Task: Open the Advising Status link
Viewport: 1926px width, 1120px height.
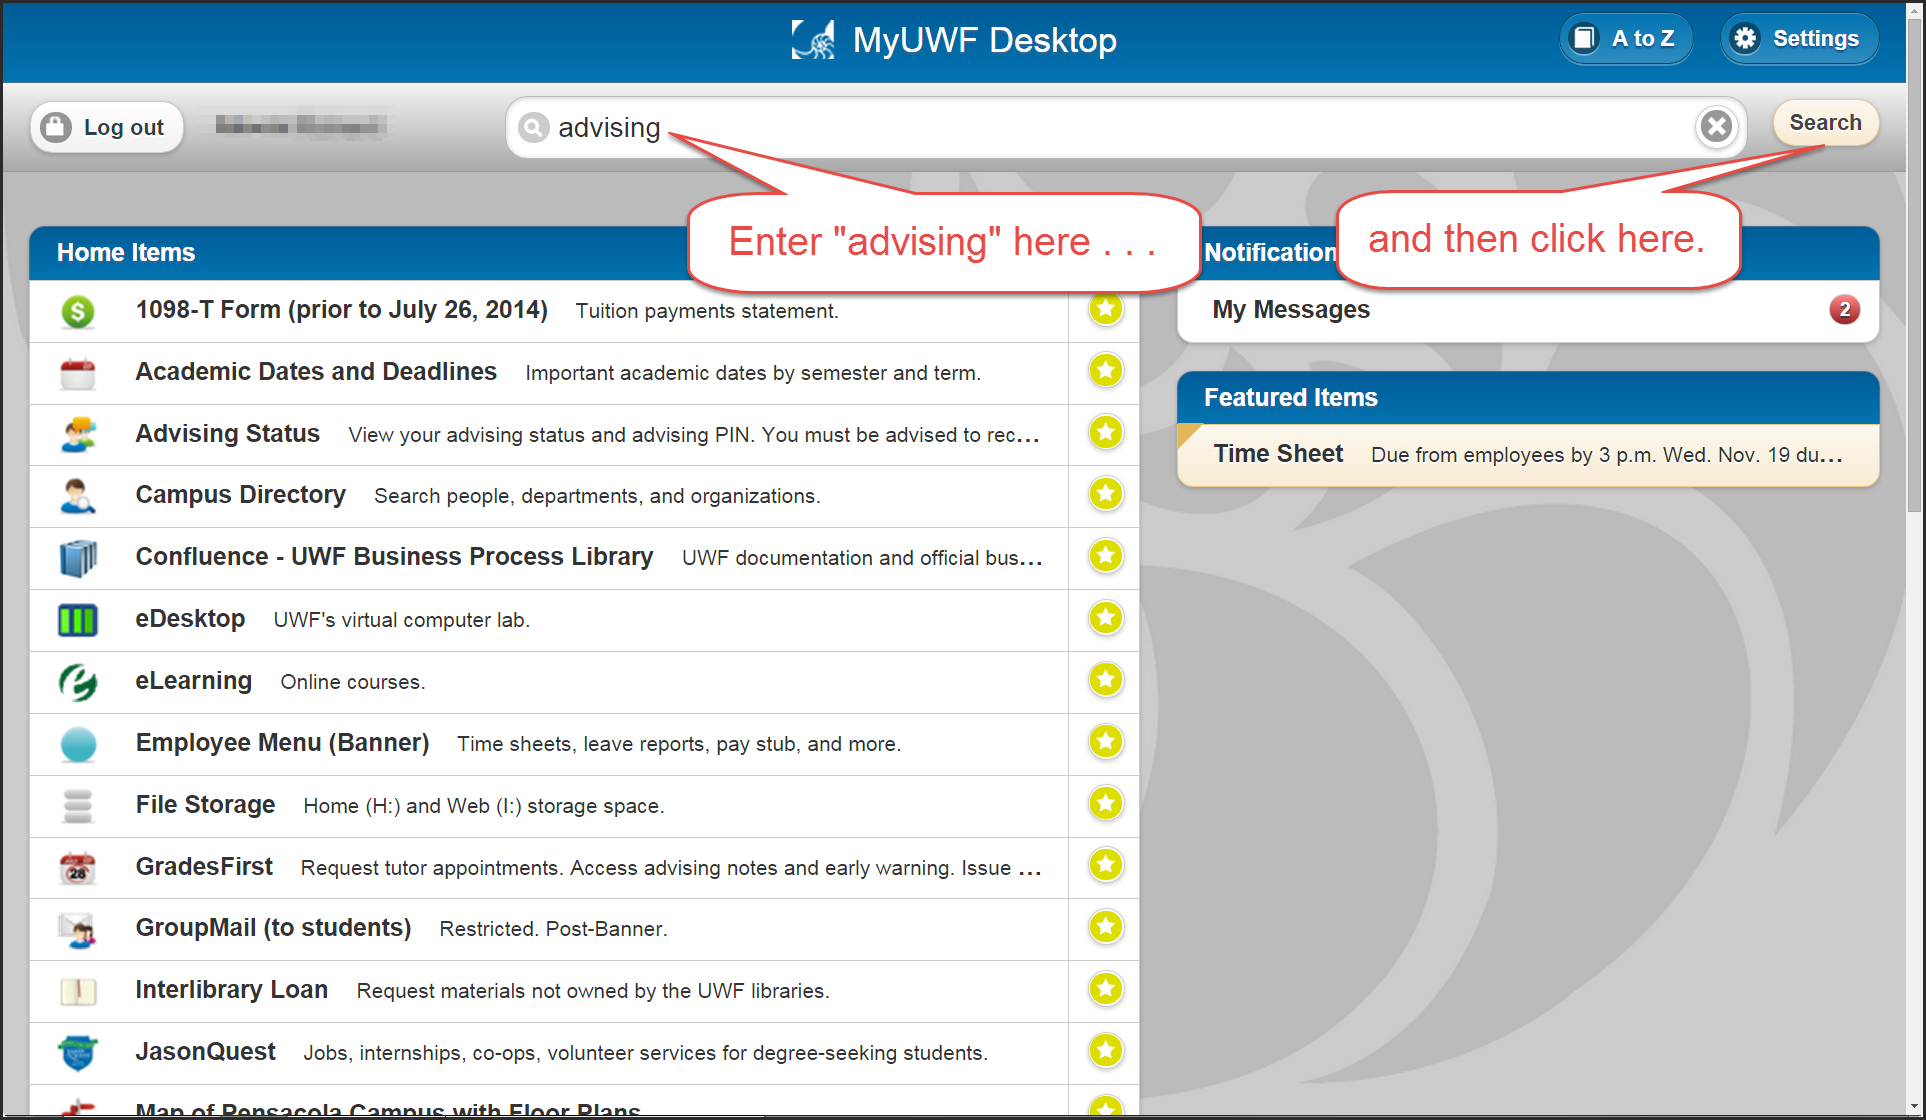Action: tap(228, 434)
